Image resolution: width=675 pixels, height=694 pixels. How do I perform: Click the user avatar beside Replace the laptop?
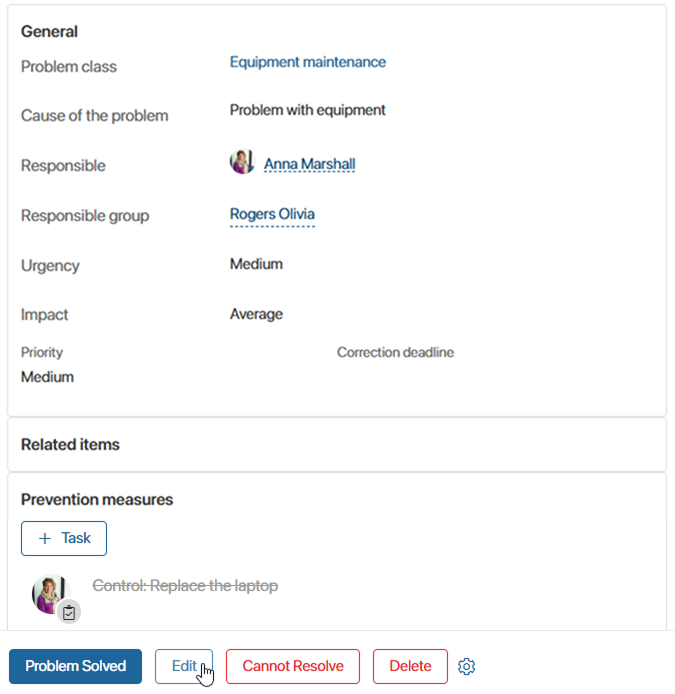51,594
